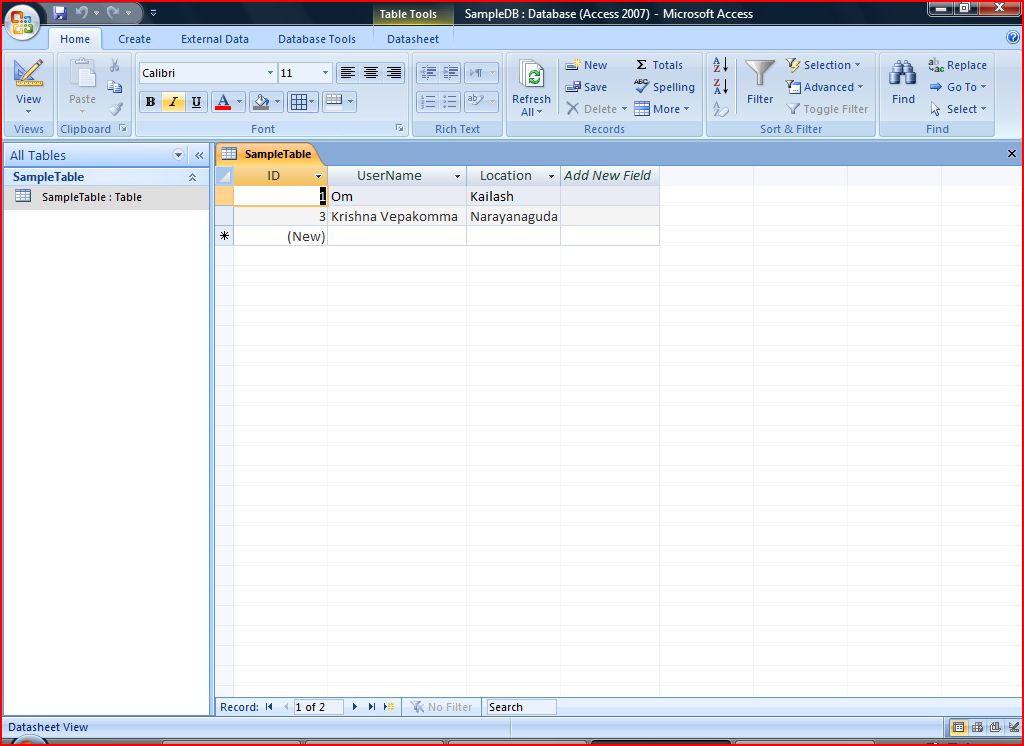The width and height of the screenshot is (1024, 746).
Task: Align text left
Action: 347,73
